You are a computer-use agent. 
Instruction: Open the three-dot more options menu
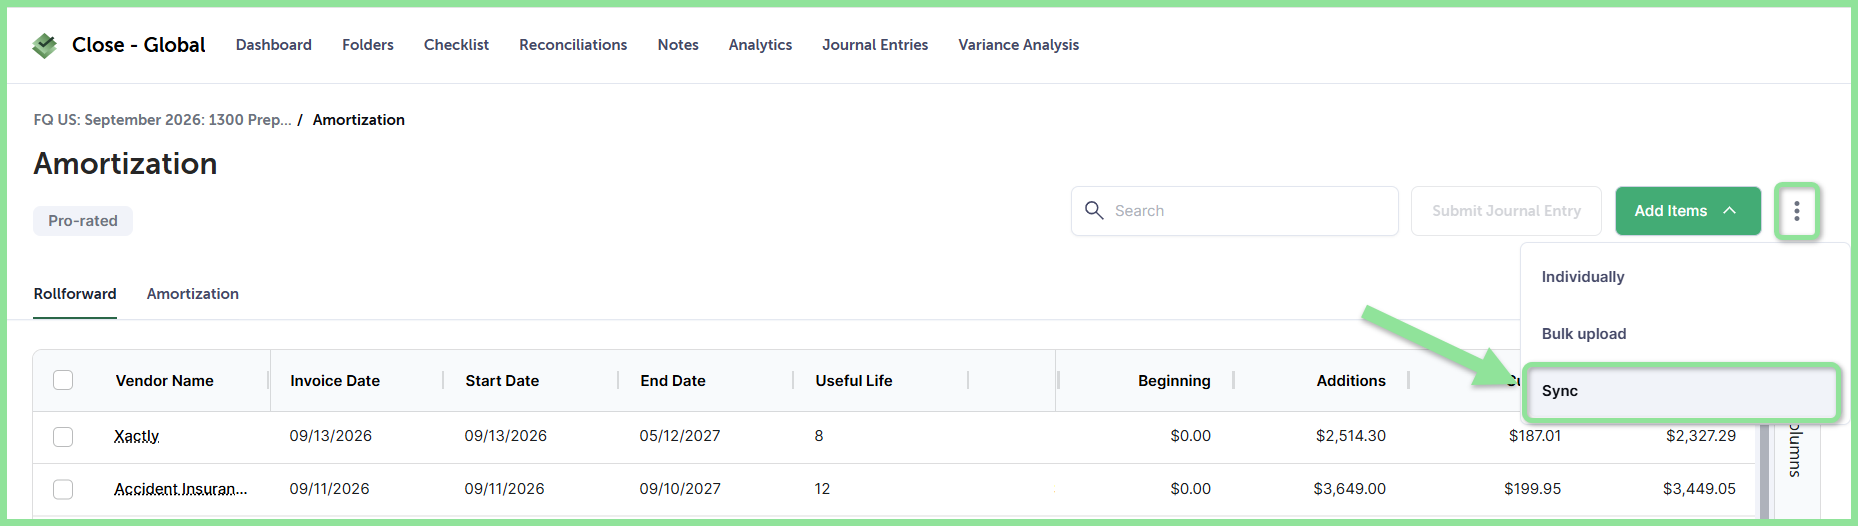click(1797, 211)
